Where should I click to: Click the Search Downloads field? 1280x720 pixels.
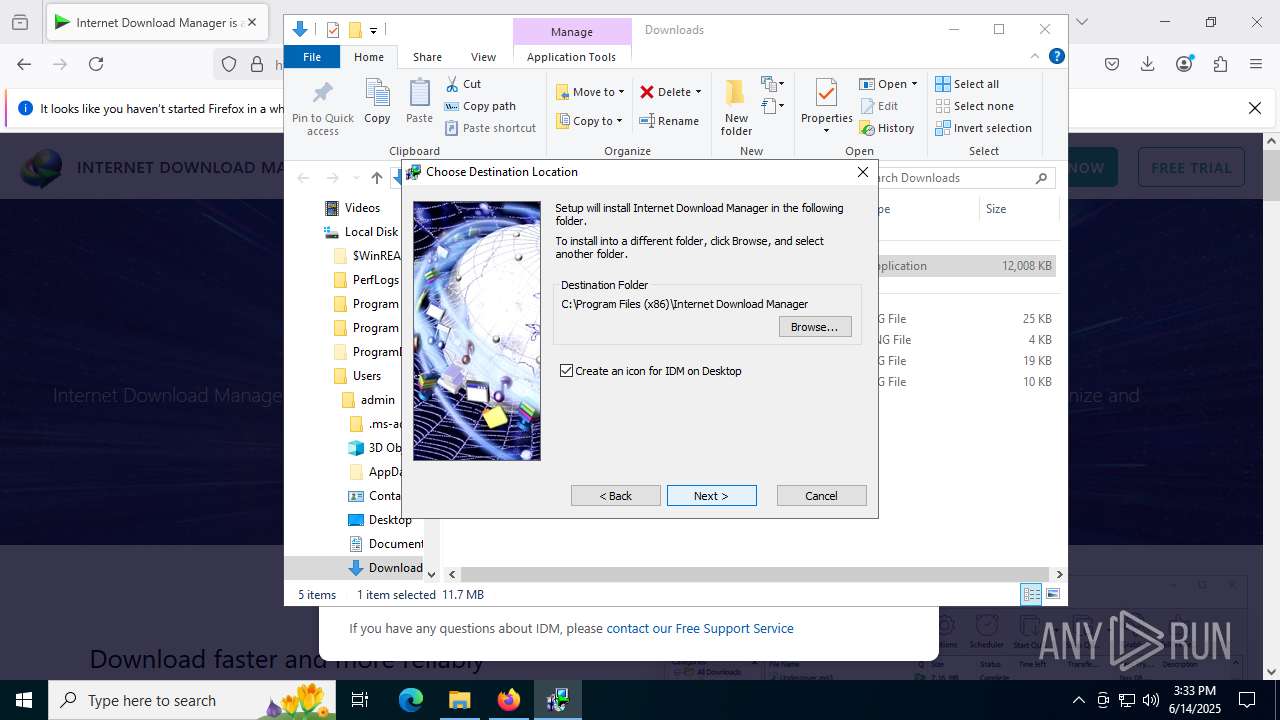pos(955,178)
